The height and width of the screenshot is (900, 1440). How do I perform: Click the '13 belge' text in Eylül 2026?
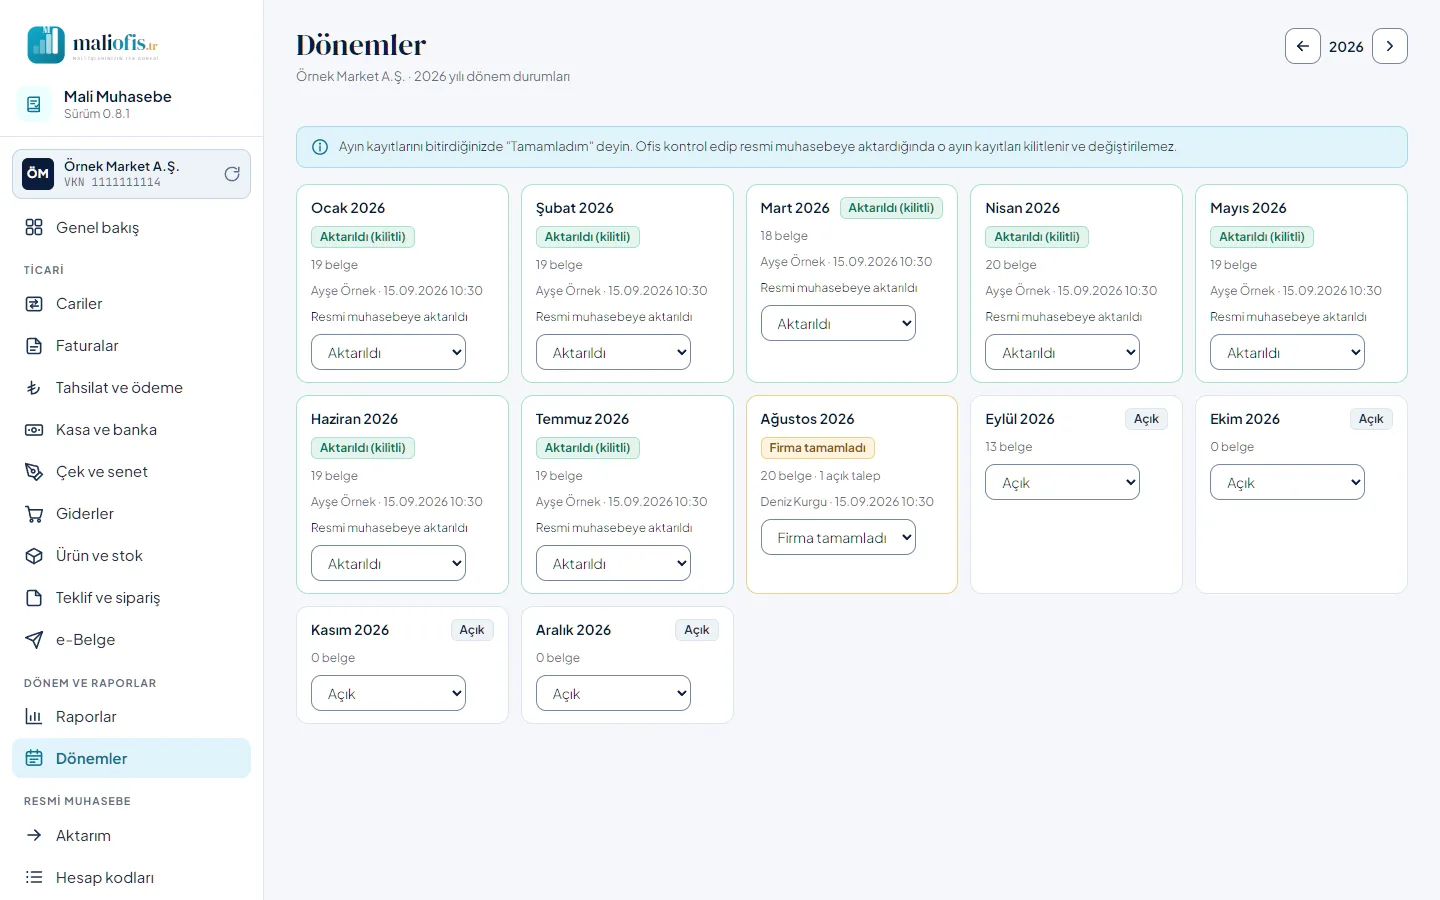1009,447
